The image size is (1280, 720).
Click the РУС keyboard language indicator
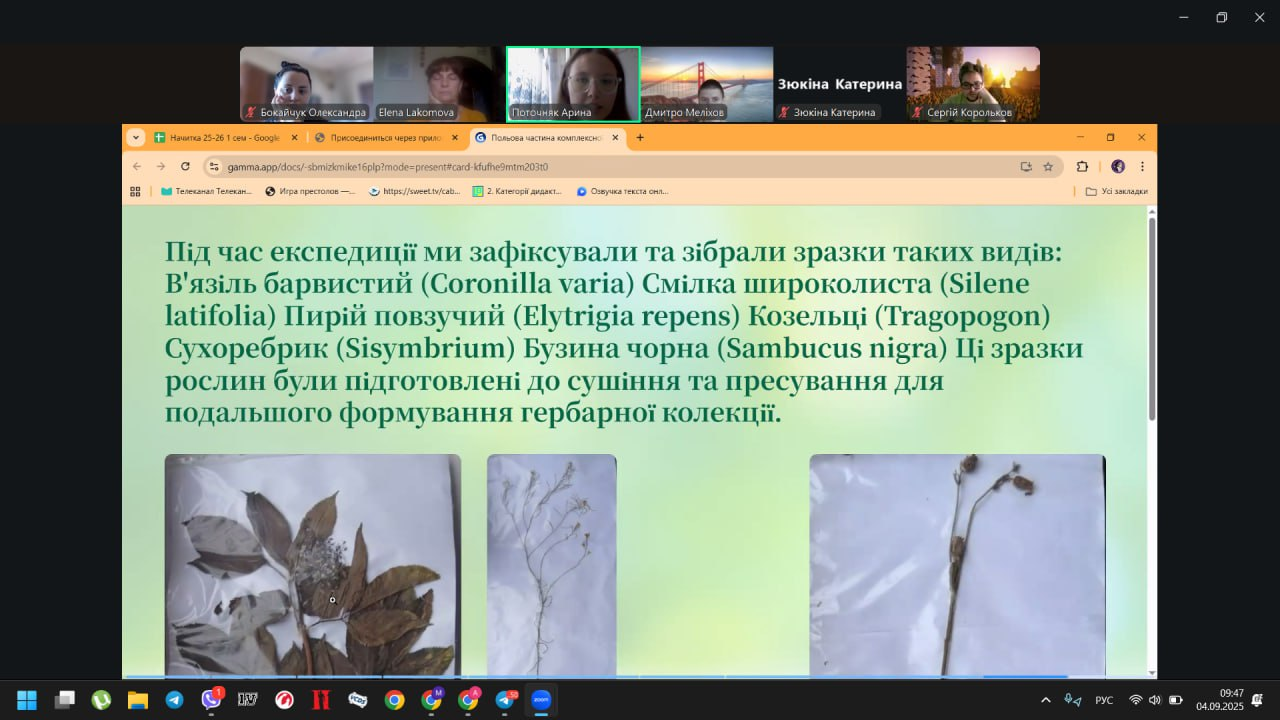tap(1104, 700)
